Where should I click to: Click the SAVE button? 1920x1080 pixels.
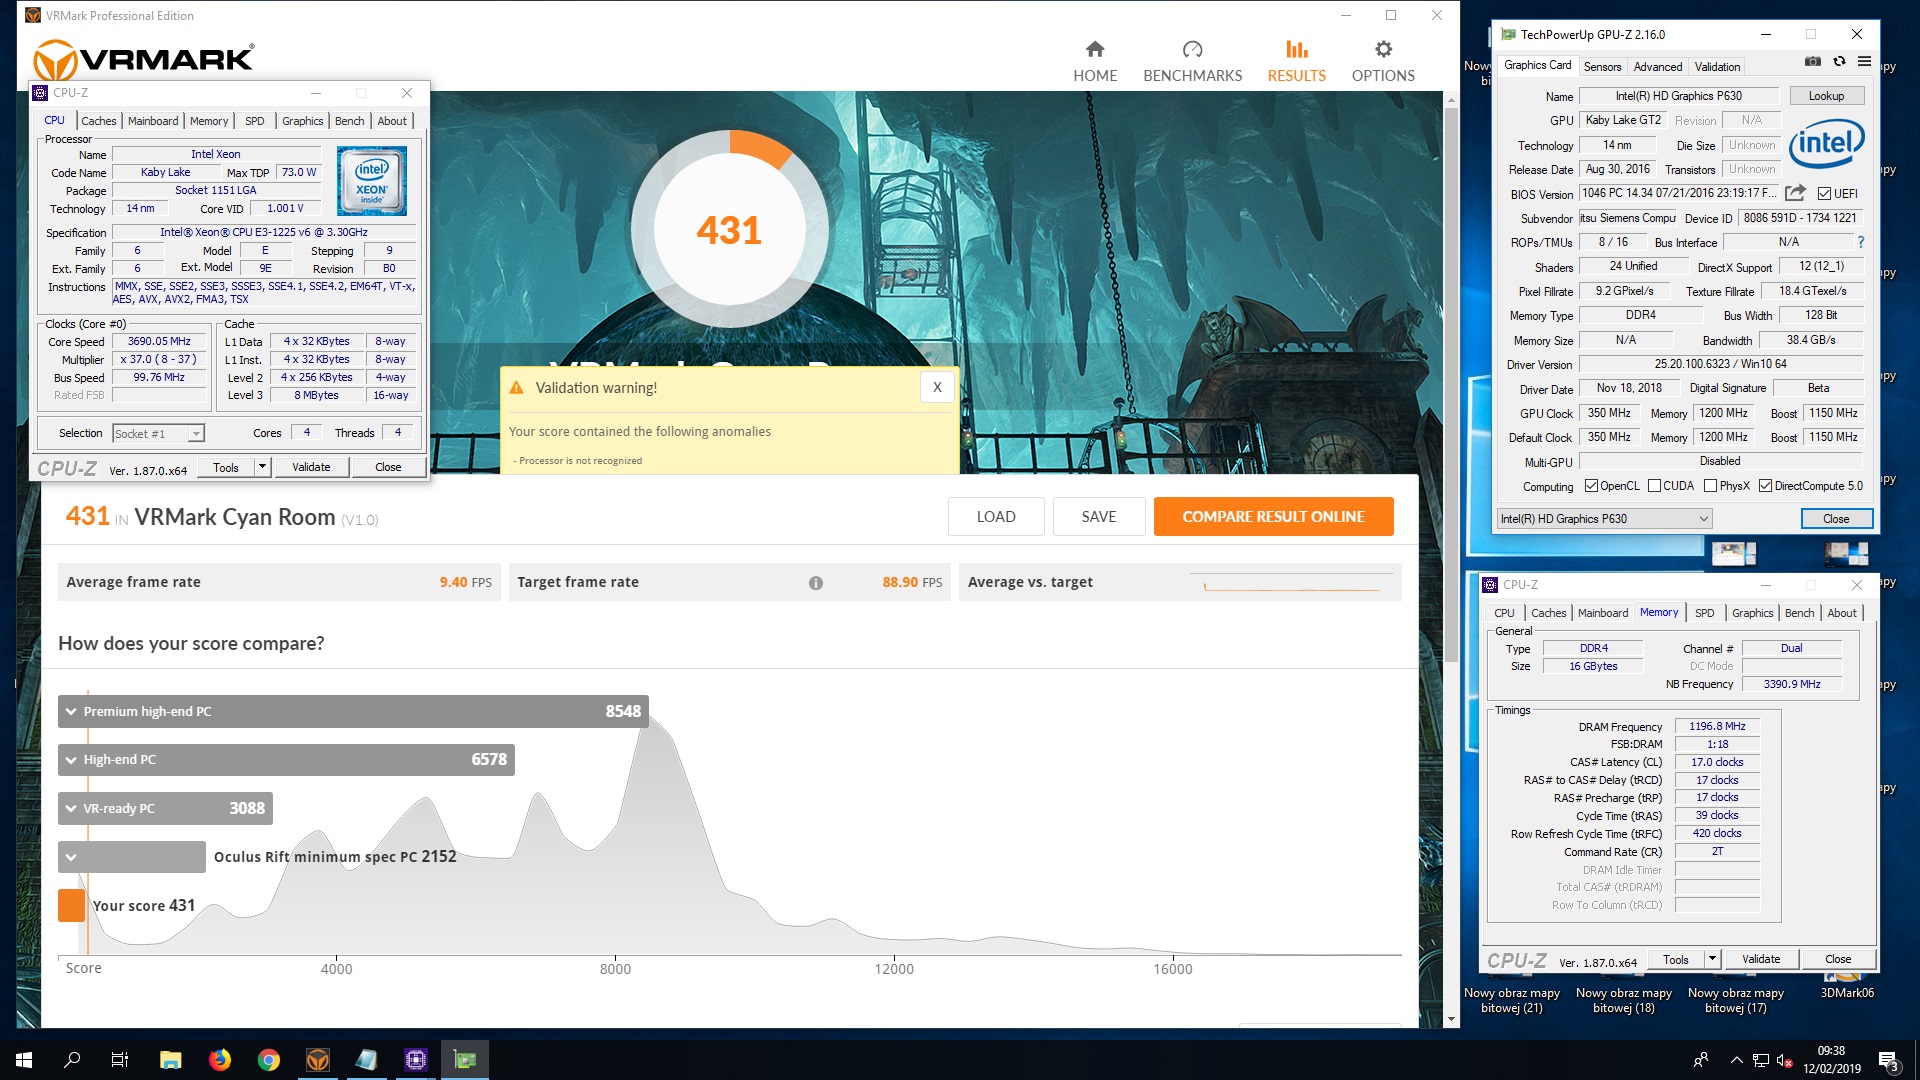(1098, 517)
